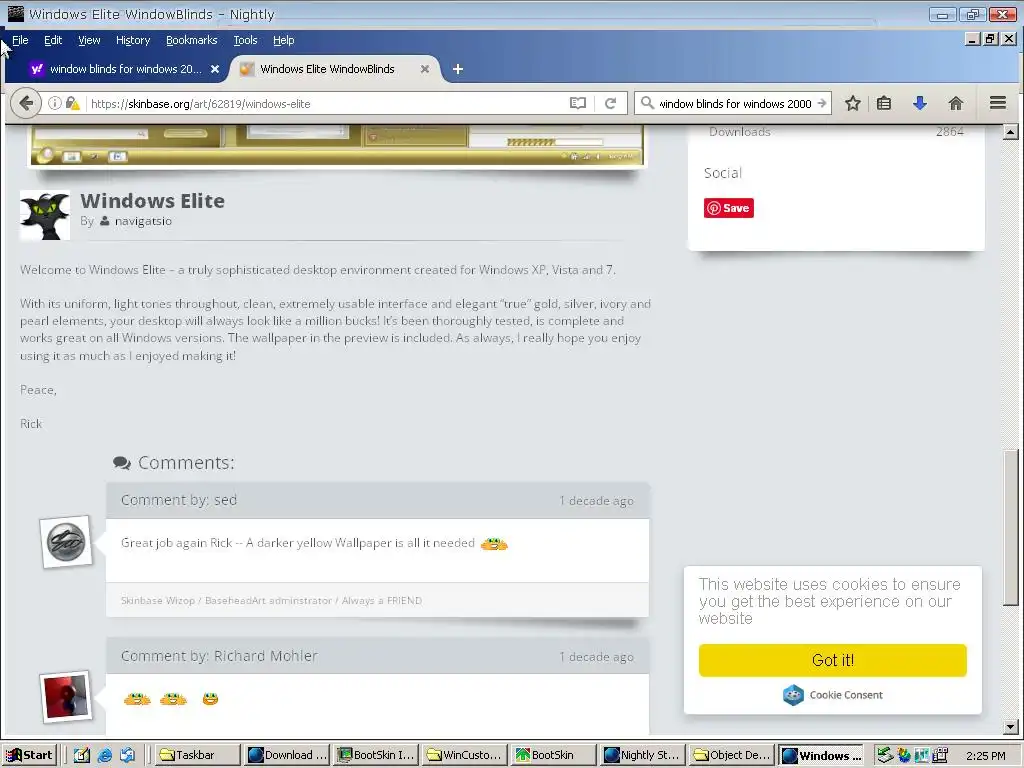Switch to WinCusto... taskbar folder

coord(464,755)
